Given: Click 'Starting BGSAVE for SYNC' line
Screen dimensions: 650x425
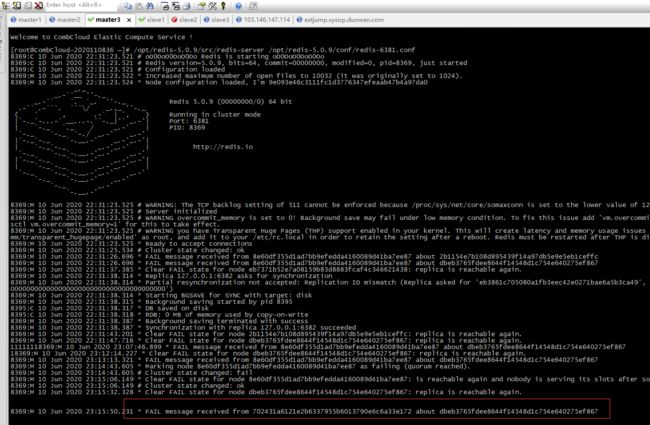Looking at the screenshot, I should pyautogui.click(x=161, y=295).
